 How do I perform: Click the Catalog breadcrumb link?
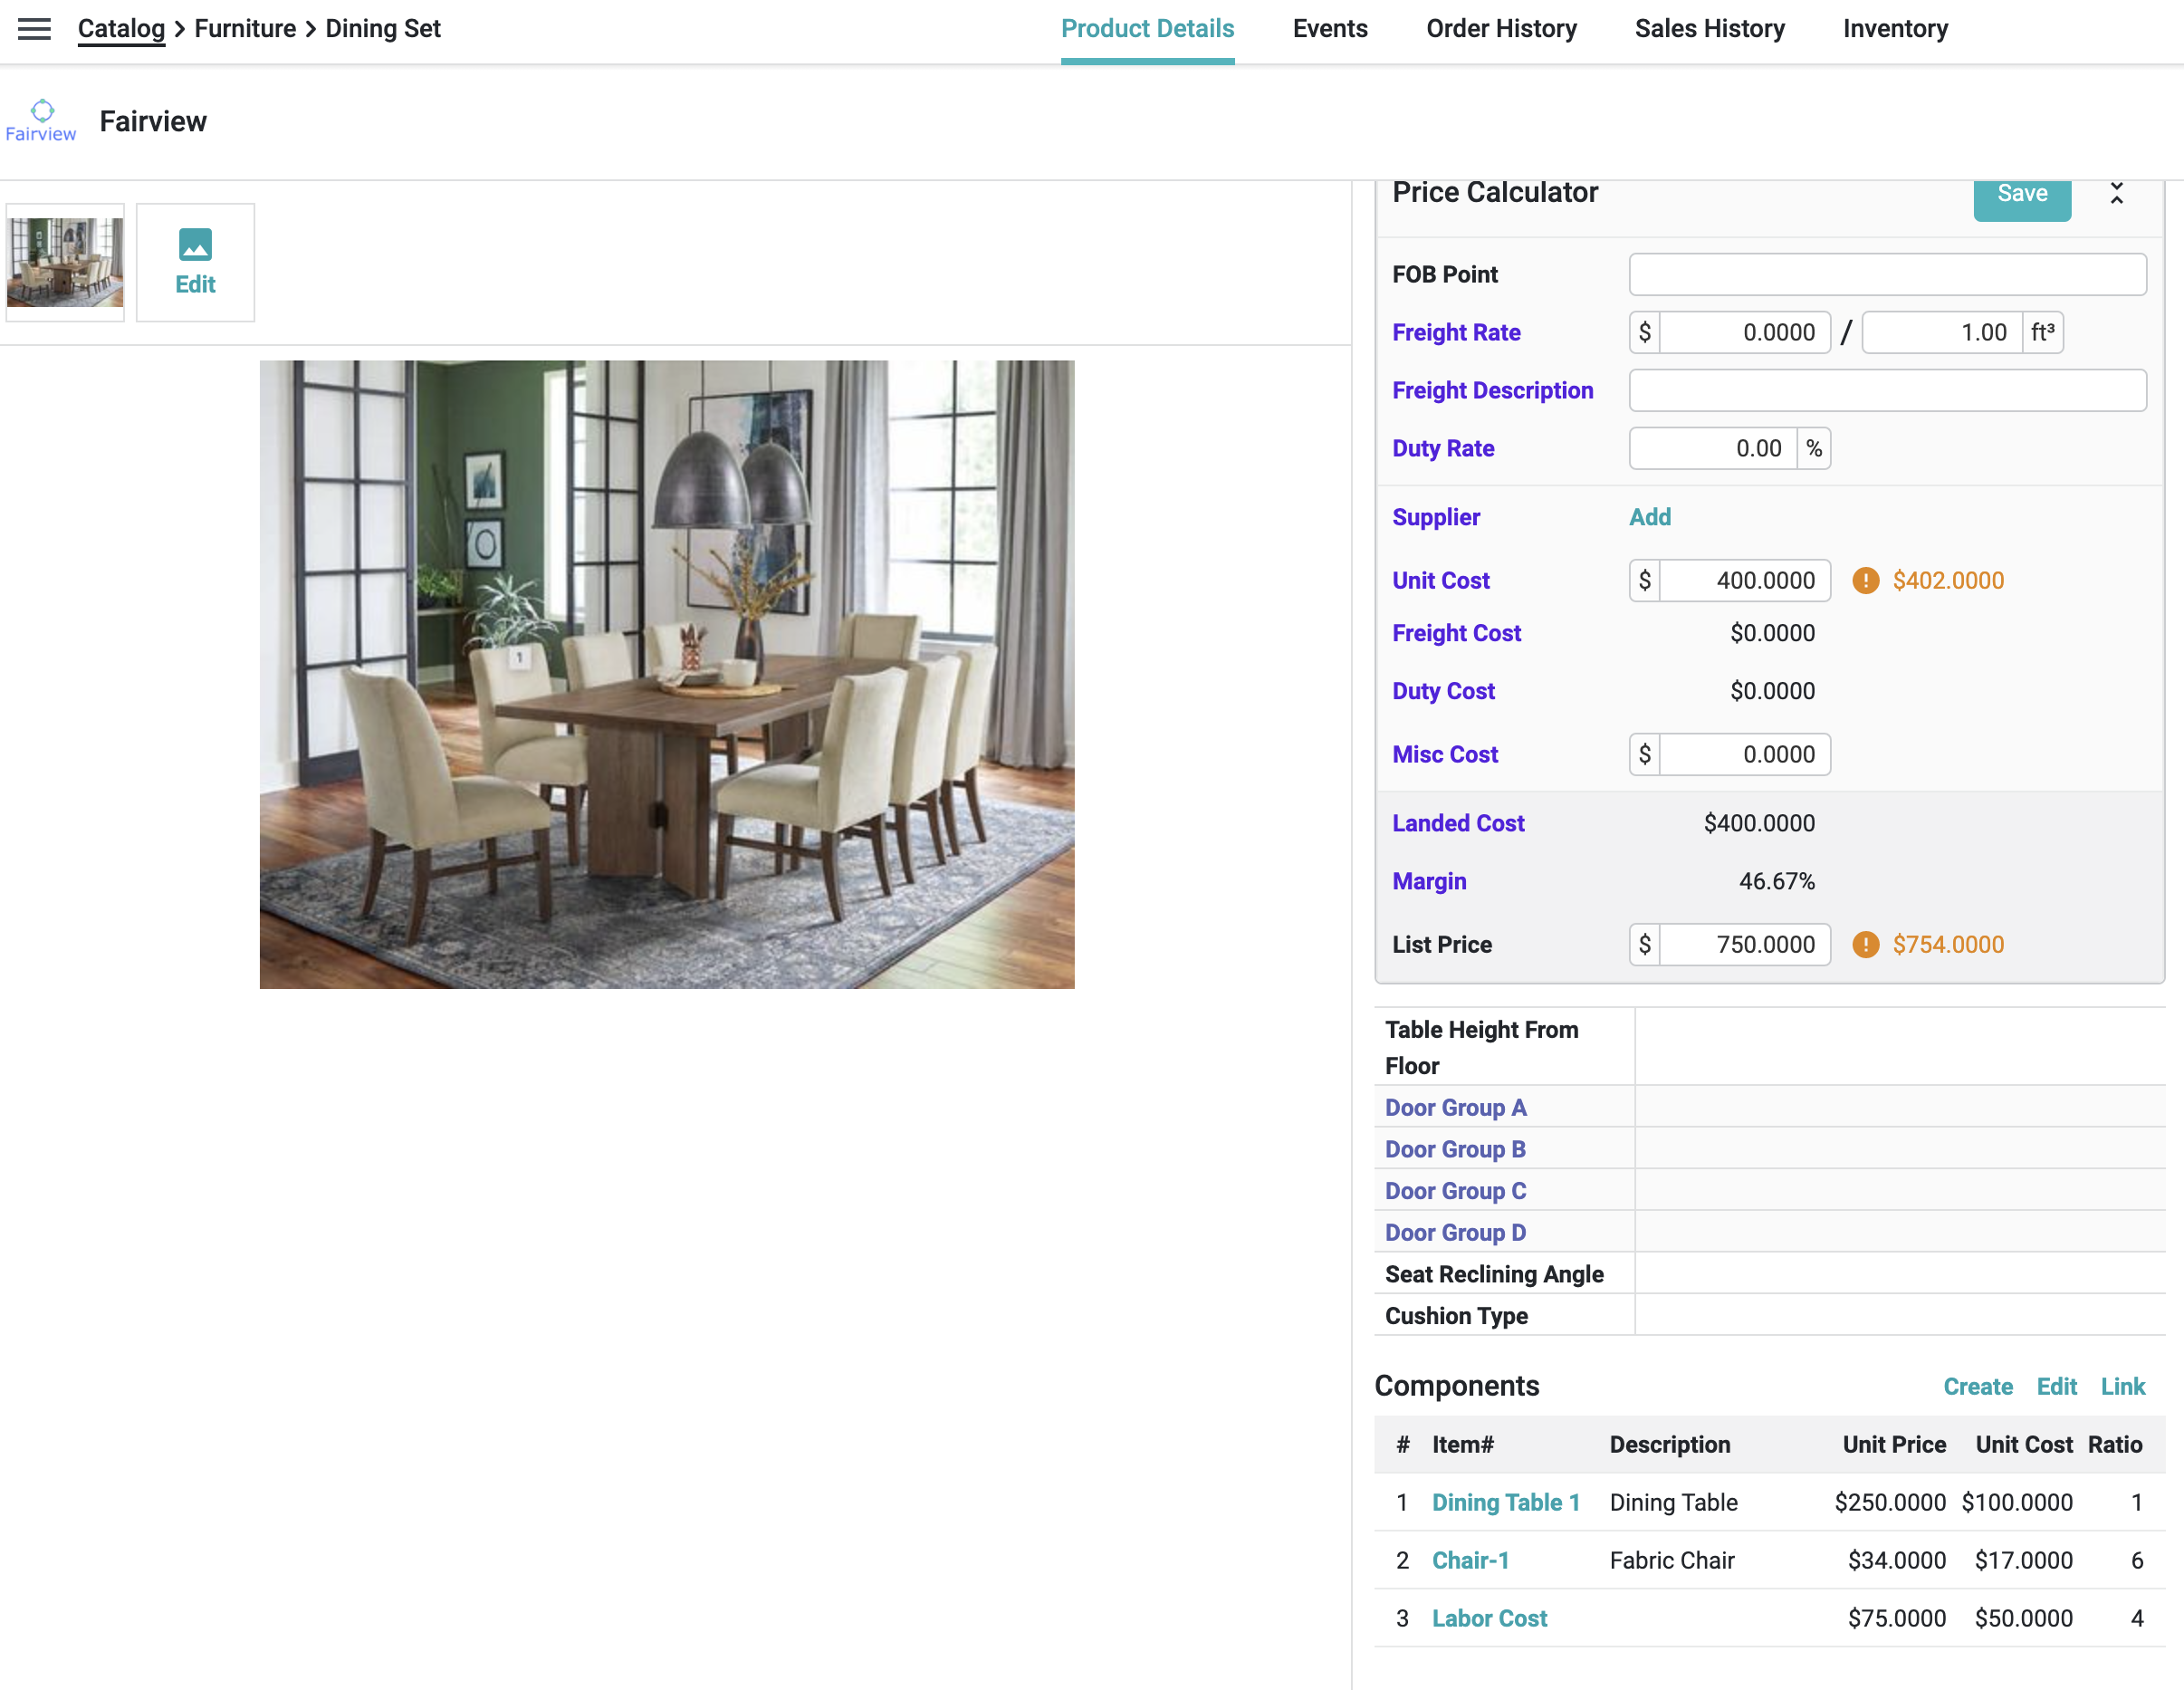121,29
